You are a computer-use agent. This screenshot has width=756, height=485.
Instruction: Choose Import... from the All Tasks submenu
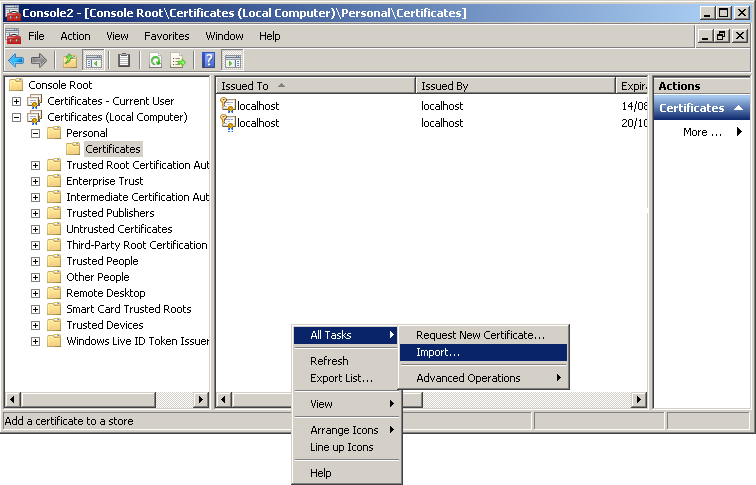(x=438, y=353)
